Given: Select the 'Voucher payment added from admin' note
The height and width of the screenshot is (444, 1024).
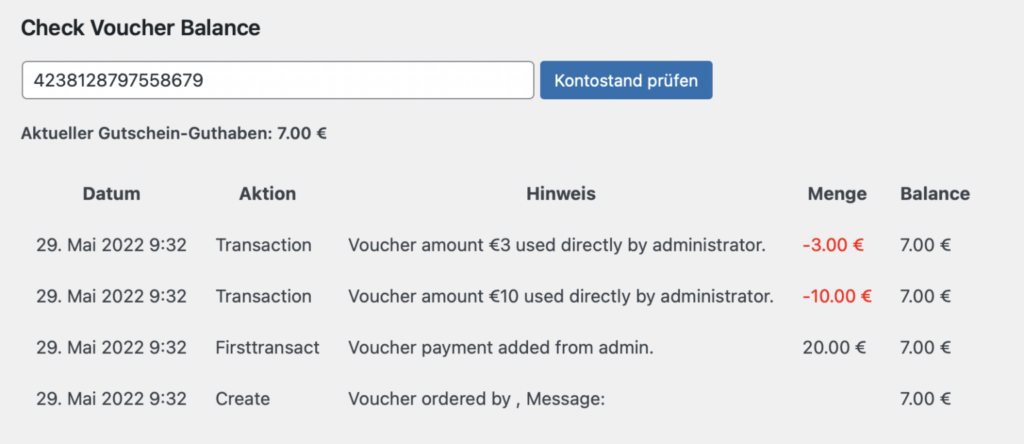Looking at the screenshot, I should 500,347.
